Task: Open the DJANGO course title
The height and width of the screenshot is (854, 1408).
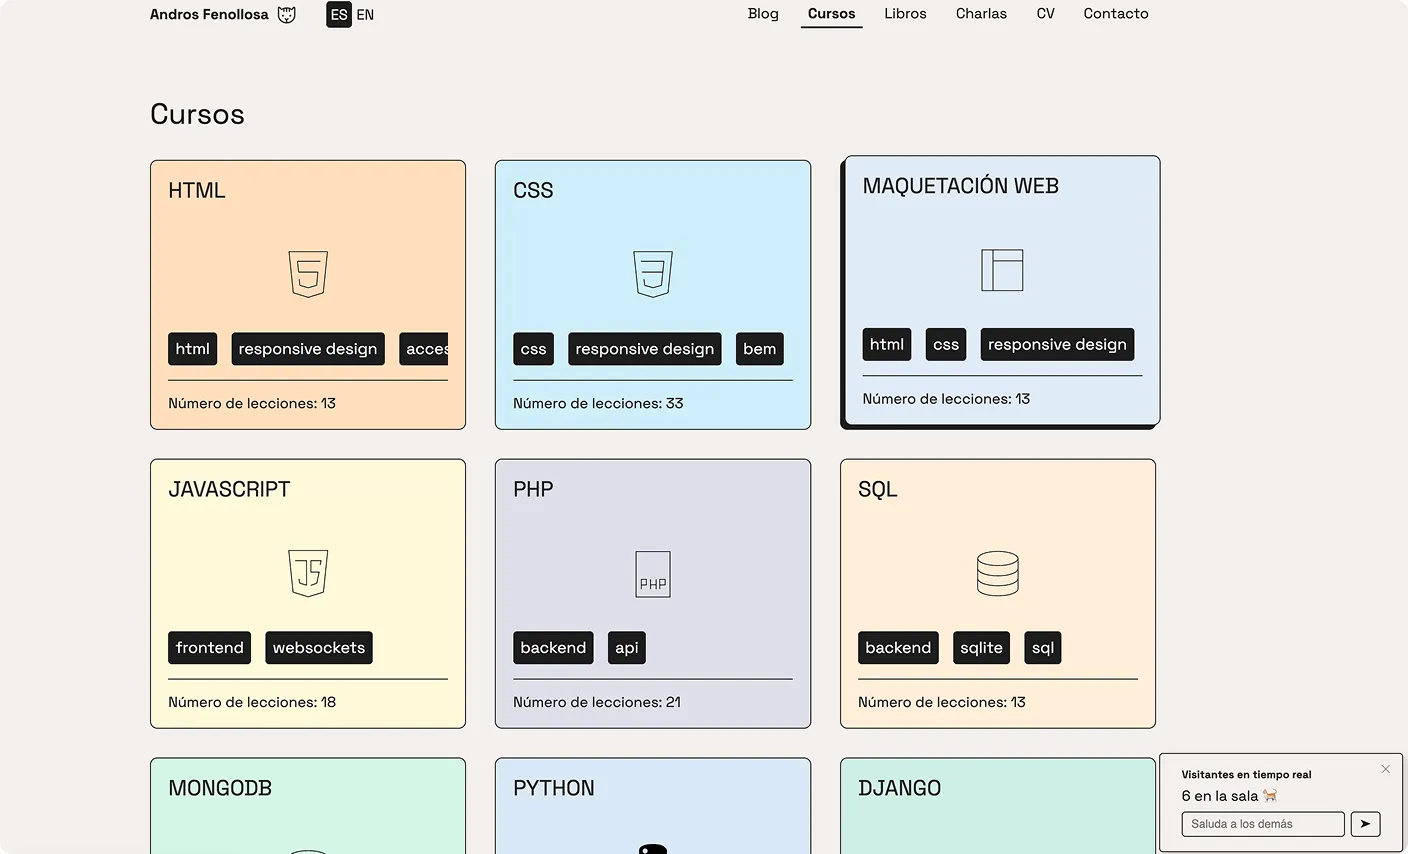Action: [900, 788]
